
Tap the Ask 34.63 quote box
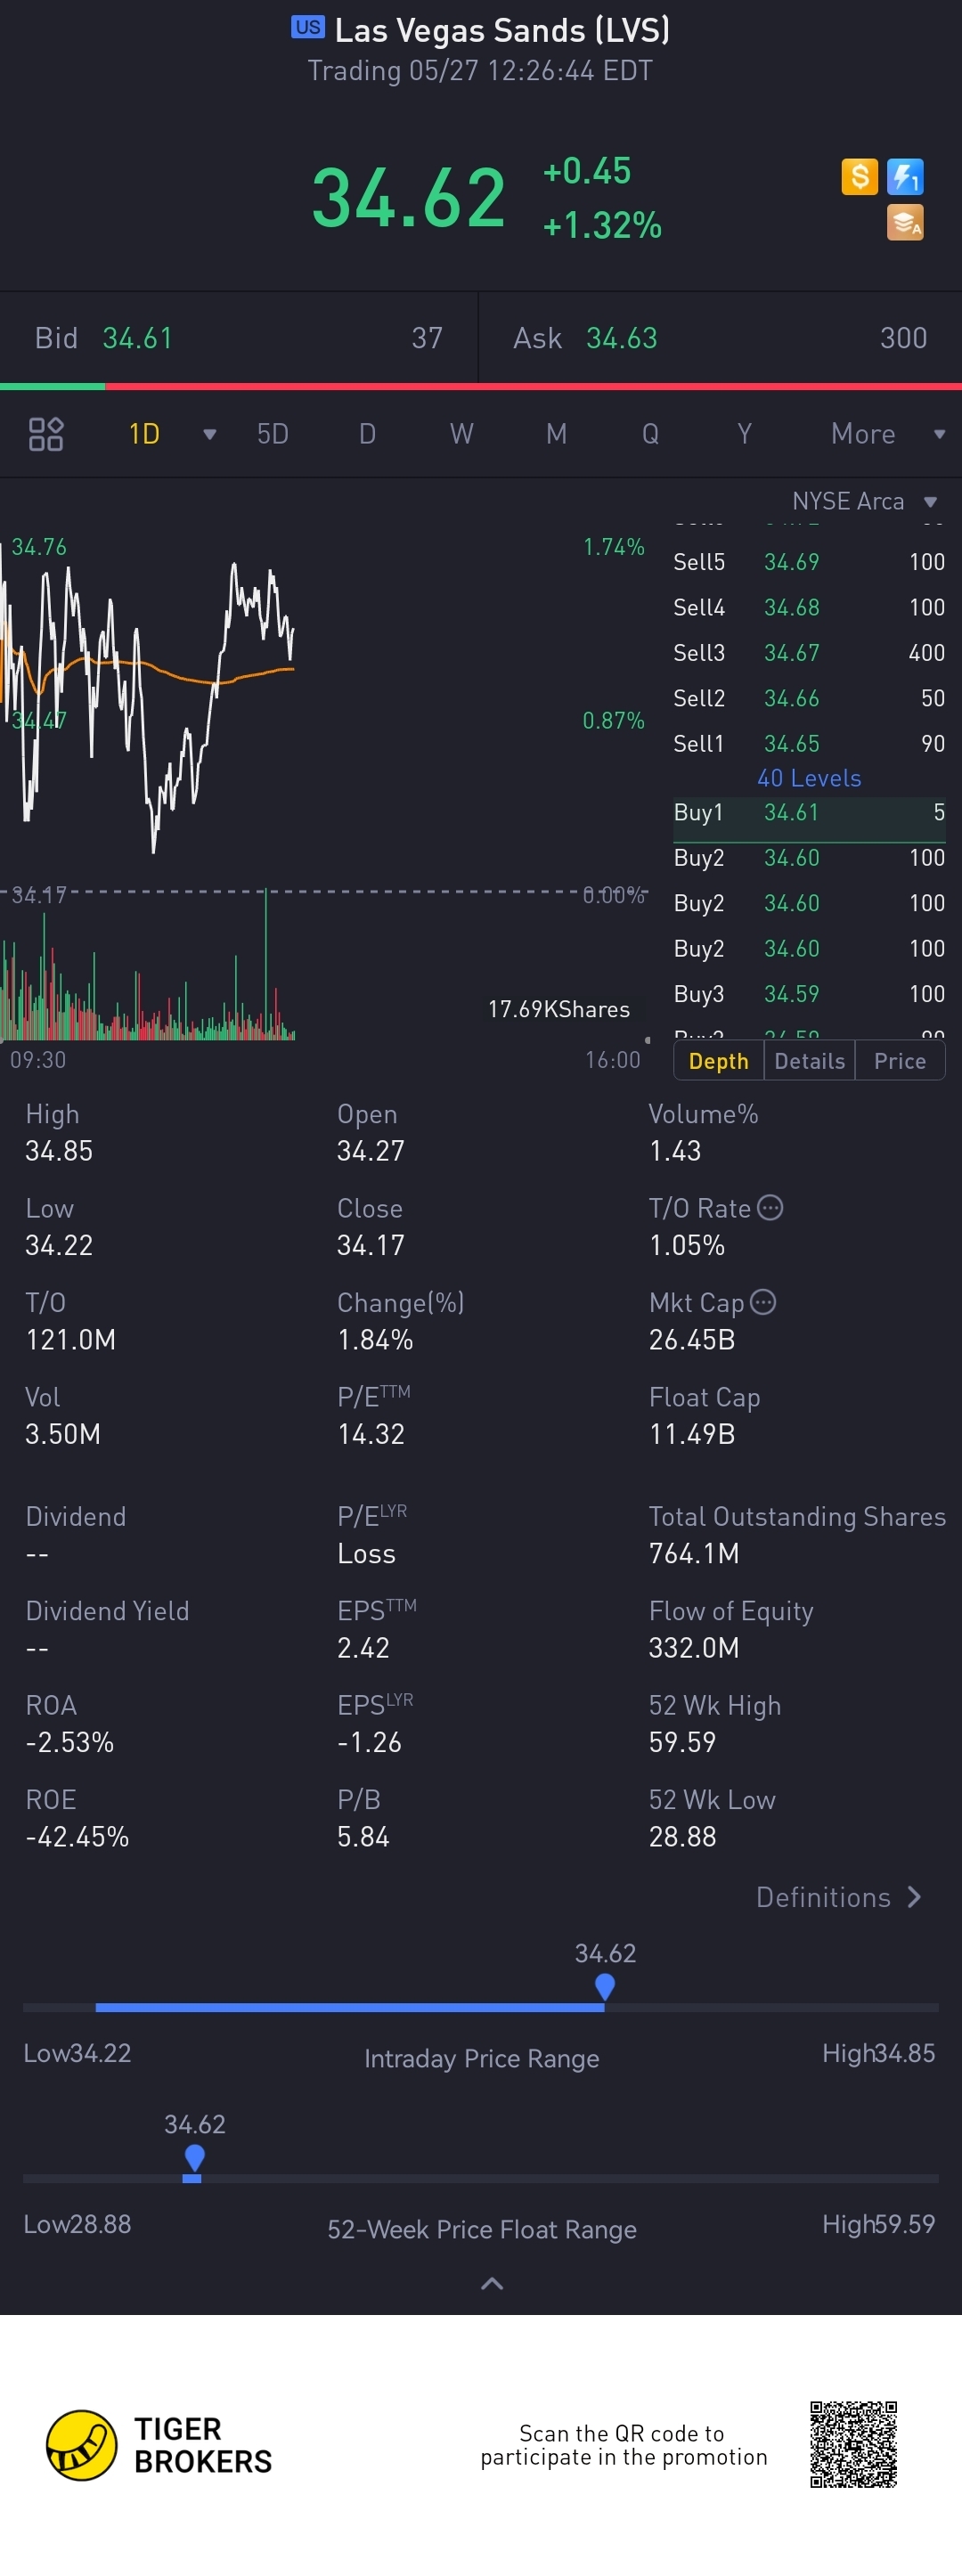point(720,338)
